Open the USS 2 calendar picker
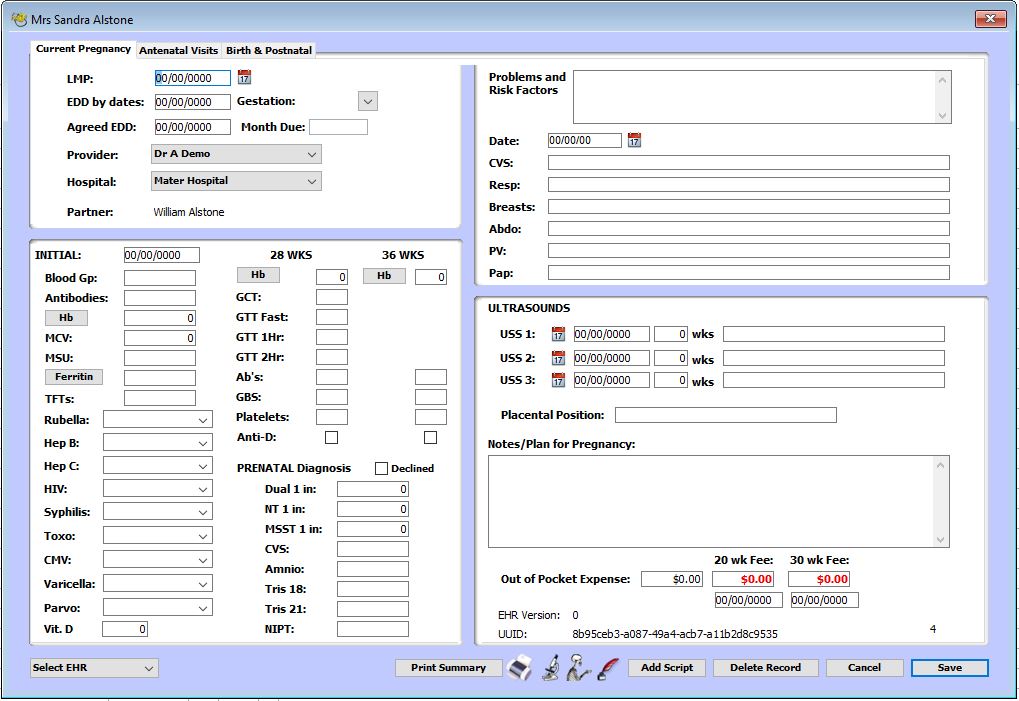 point(559,357)
